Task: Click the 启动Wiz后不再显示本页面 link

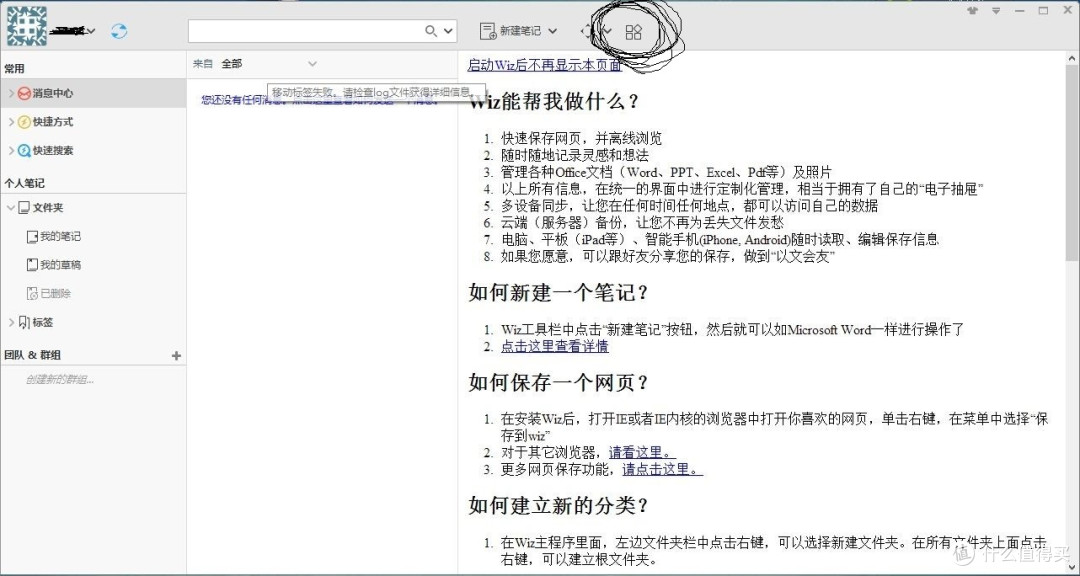Action: pos(544,65)
